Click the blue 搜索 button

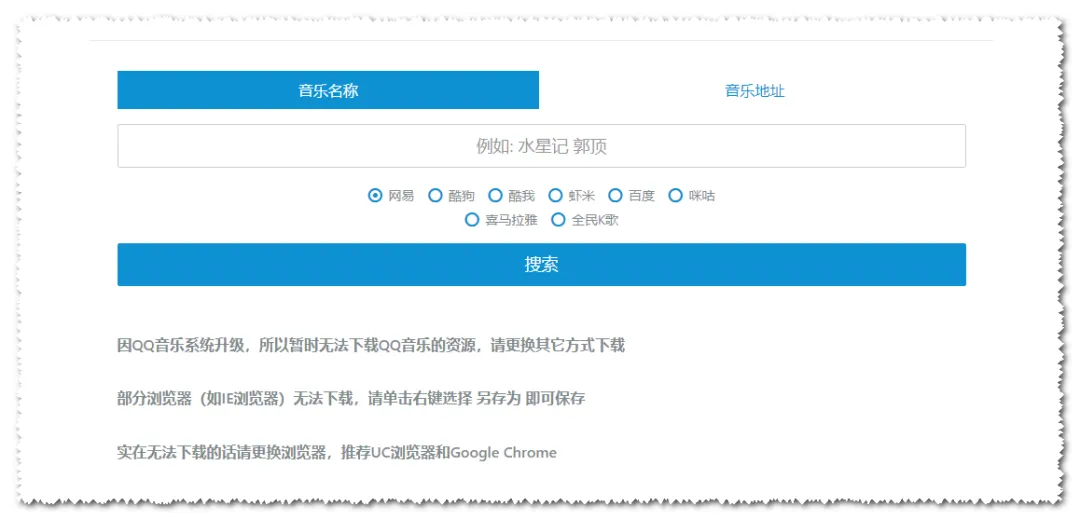click(x=541, y=264)
